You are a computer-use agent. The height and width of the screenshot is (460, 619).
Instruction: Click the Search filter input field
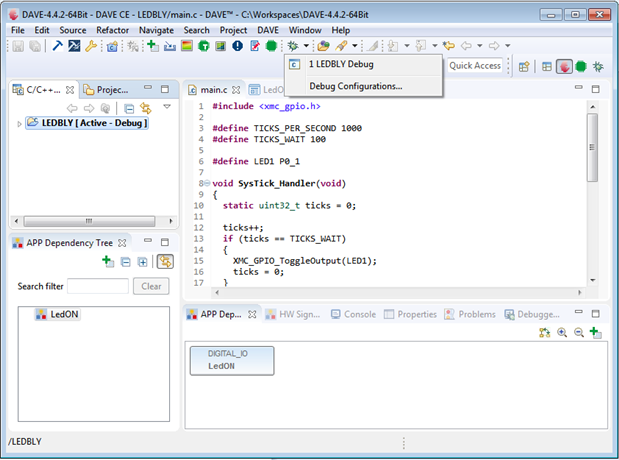pos(98,286)
